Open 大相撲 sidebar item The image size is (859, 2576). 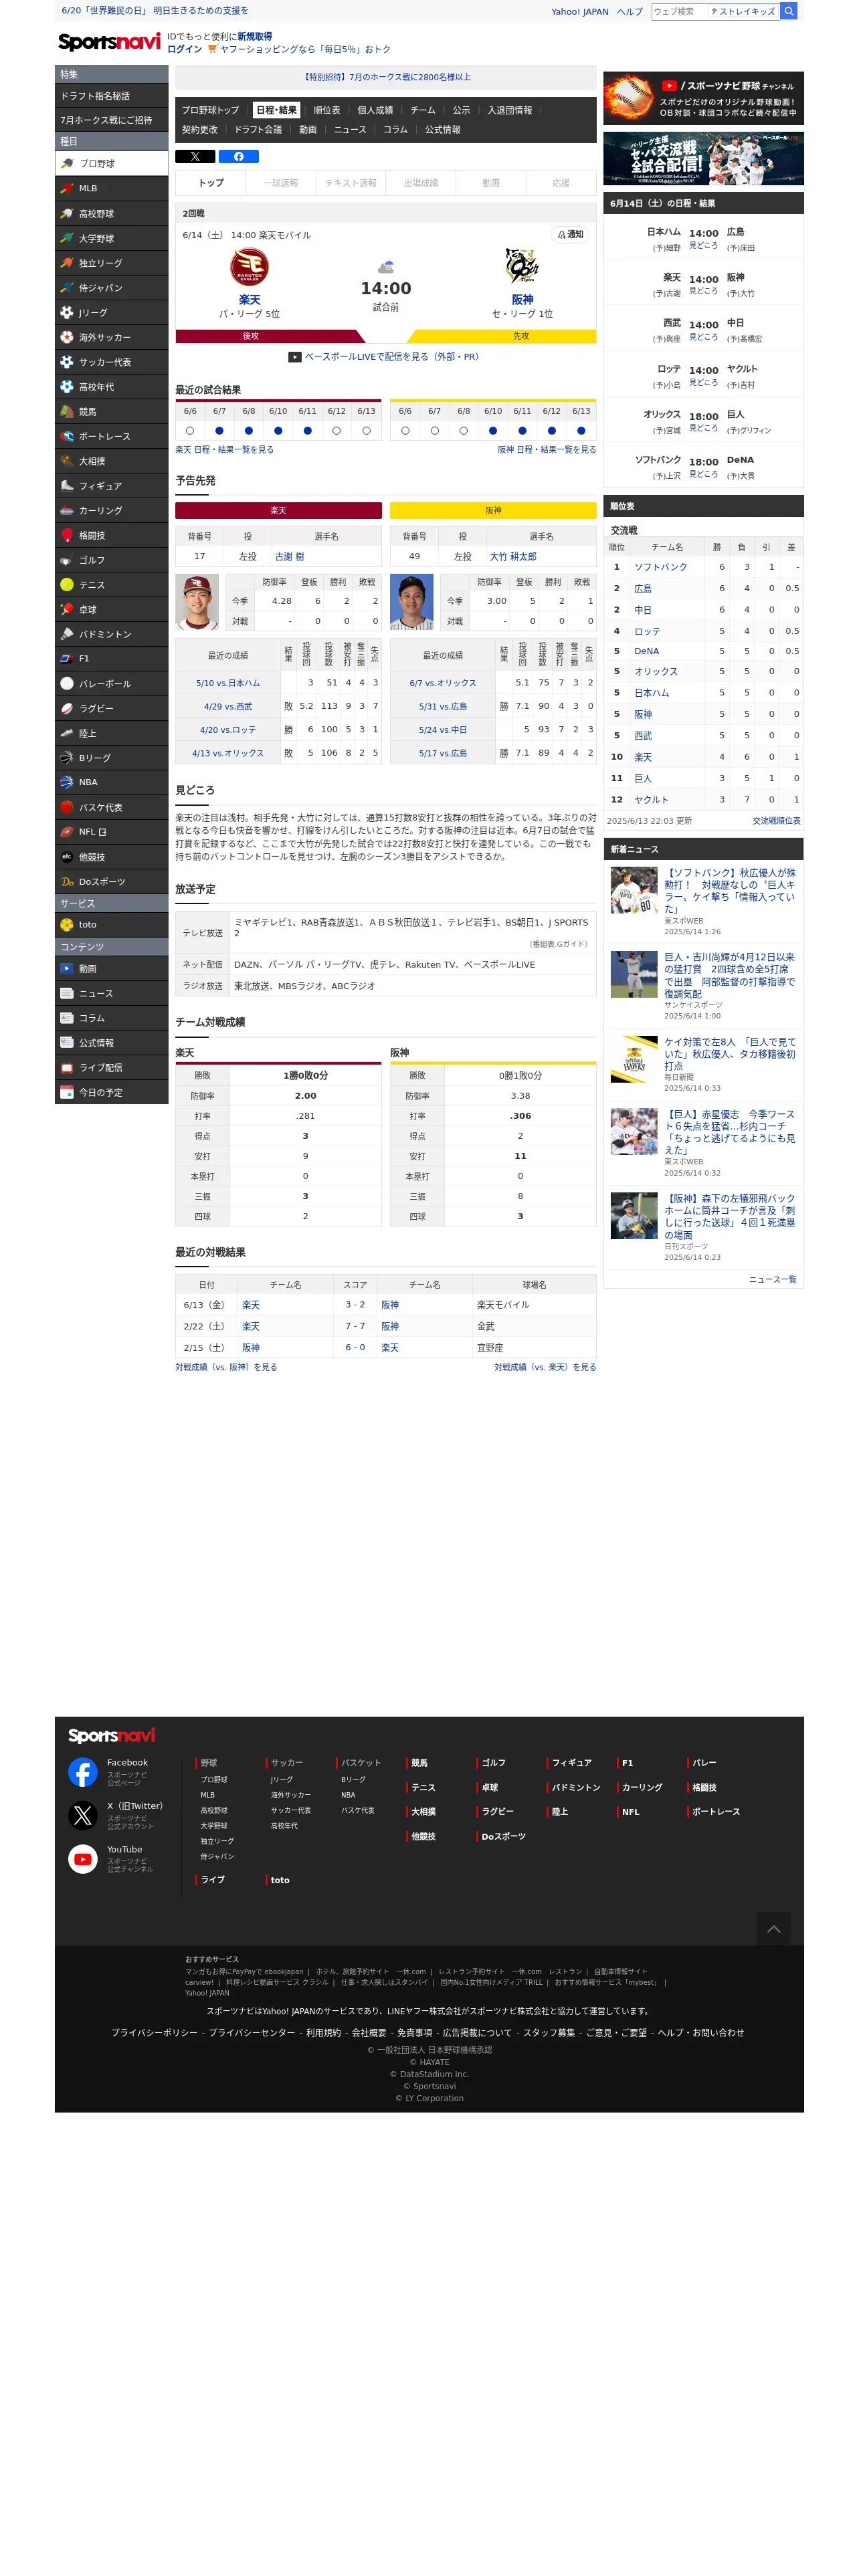[111, 461]
